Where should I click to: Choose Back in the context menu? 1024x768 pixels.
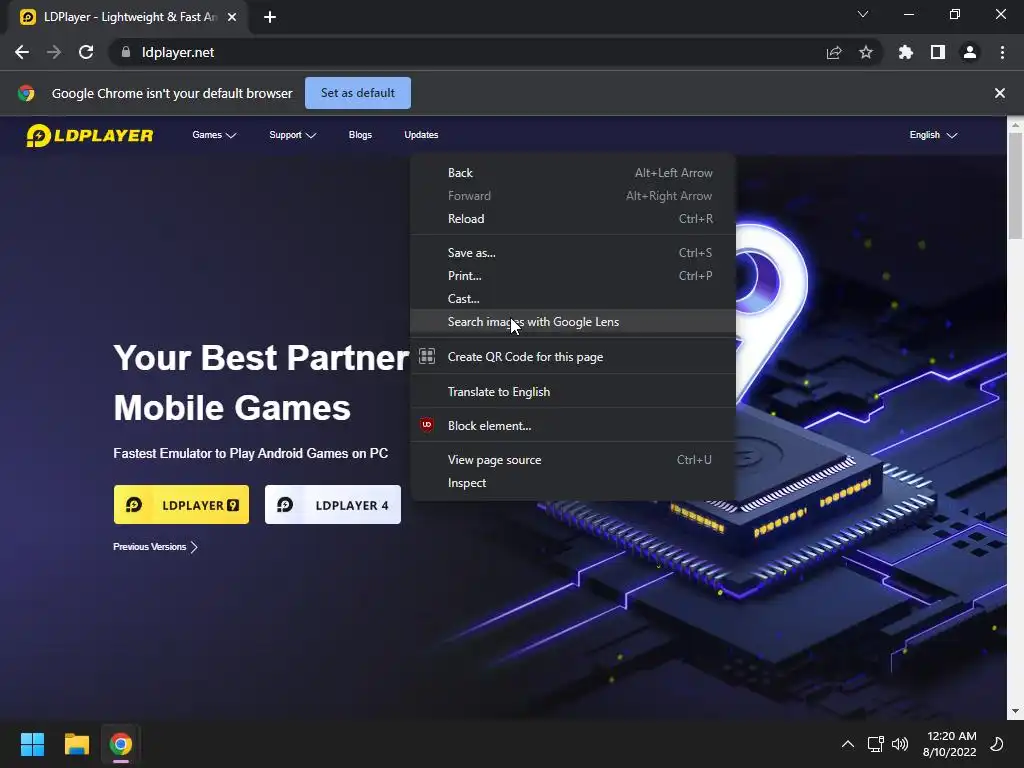pos(573,173)
